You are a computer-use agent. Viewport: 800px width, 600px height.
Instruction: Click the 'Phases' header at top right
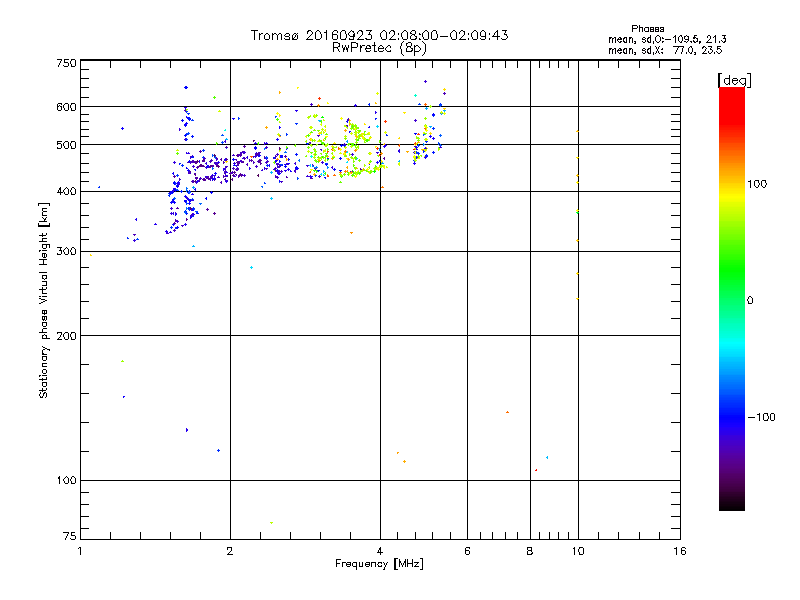(x=647, y=29)
